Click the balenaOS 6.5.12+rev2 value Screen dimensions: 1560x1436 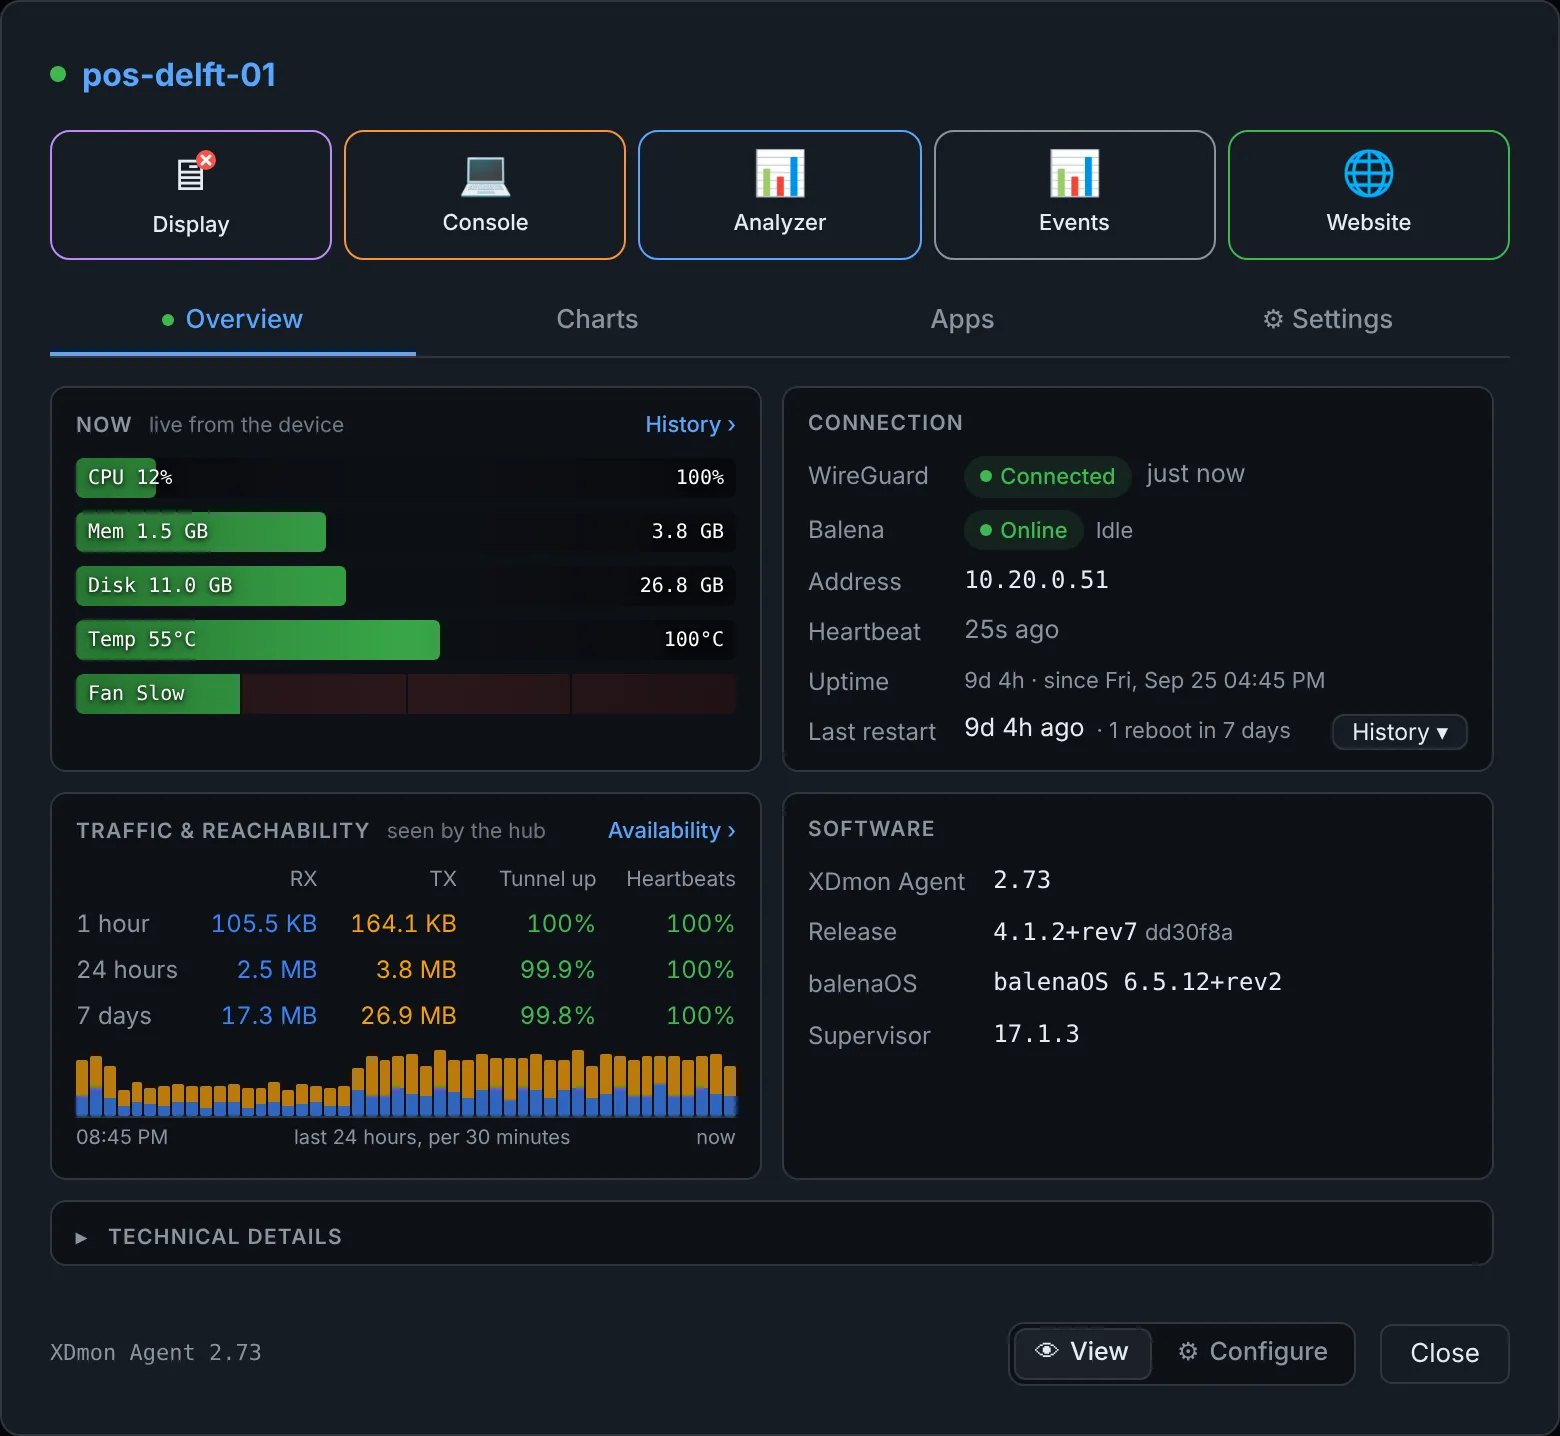point(1137,982)
